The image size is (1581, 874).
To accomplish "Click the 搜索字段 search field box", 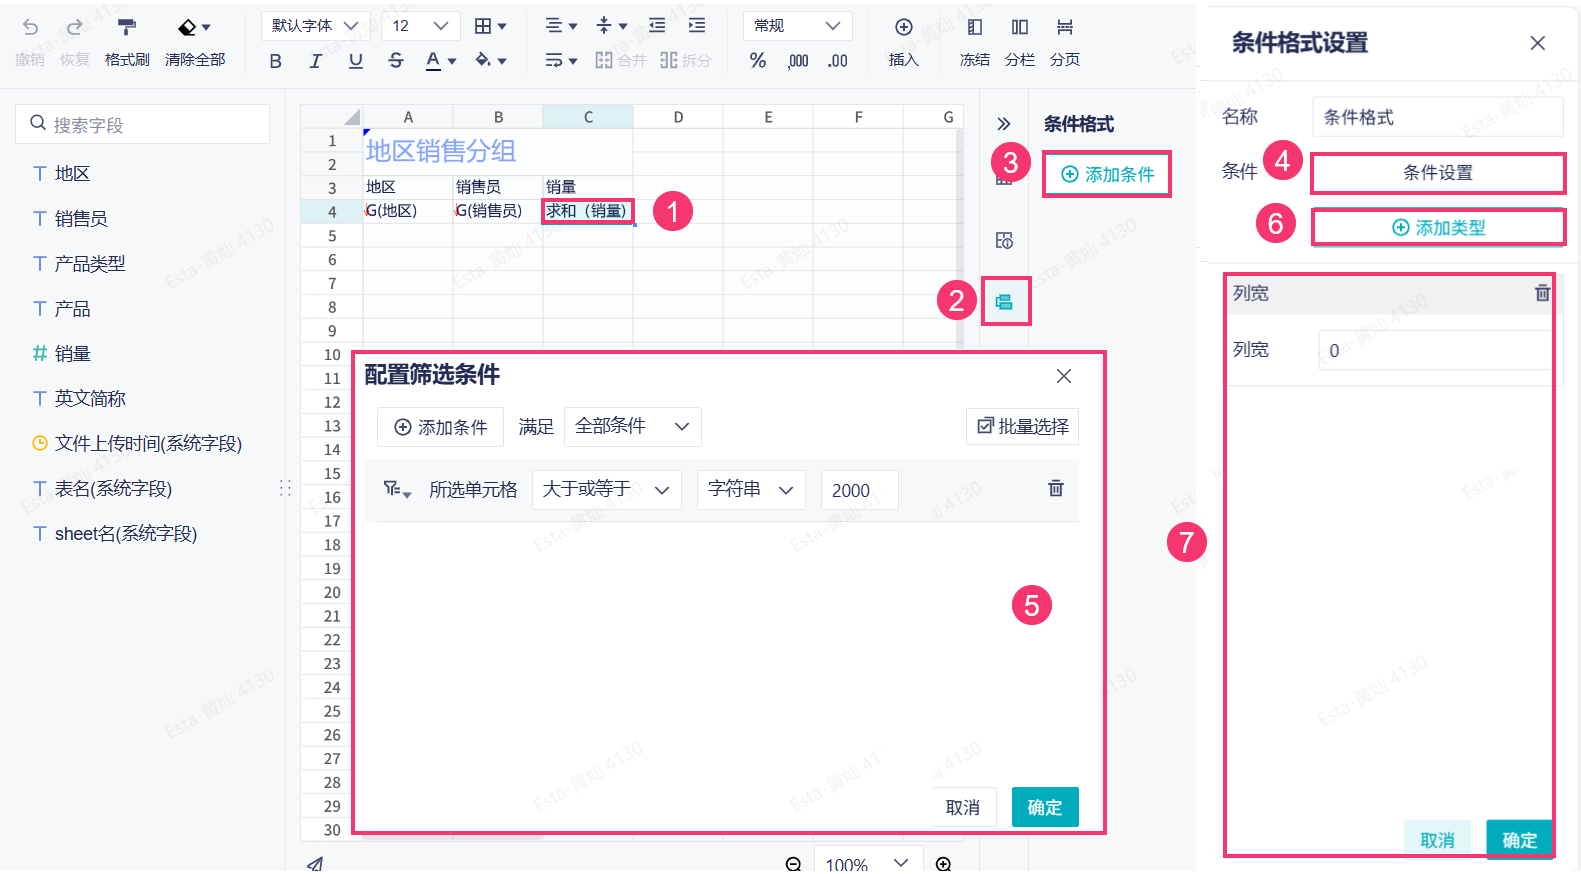I will [x=142, y=124].
